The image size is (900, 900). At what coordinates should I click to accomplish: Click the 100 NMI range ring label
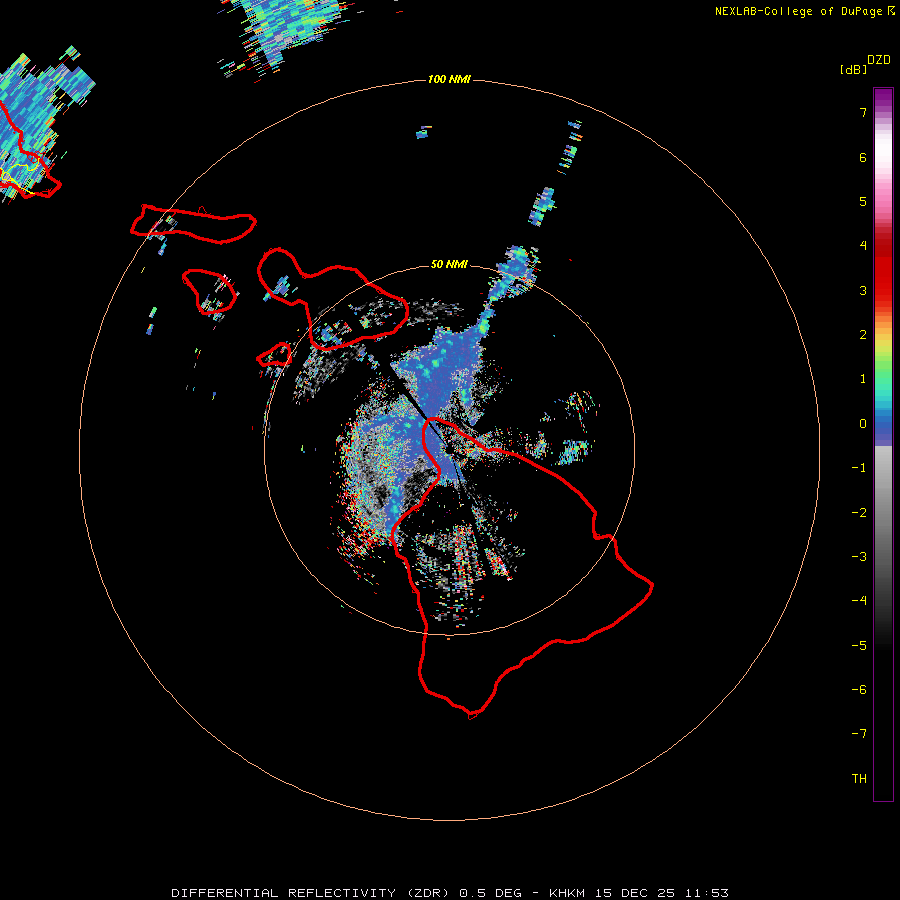(x=449, y=79)
